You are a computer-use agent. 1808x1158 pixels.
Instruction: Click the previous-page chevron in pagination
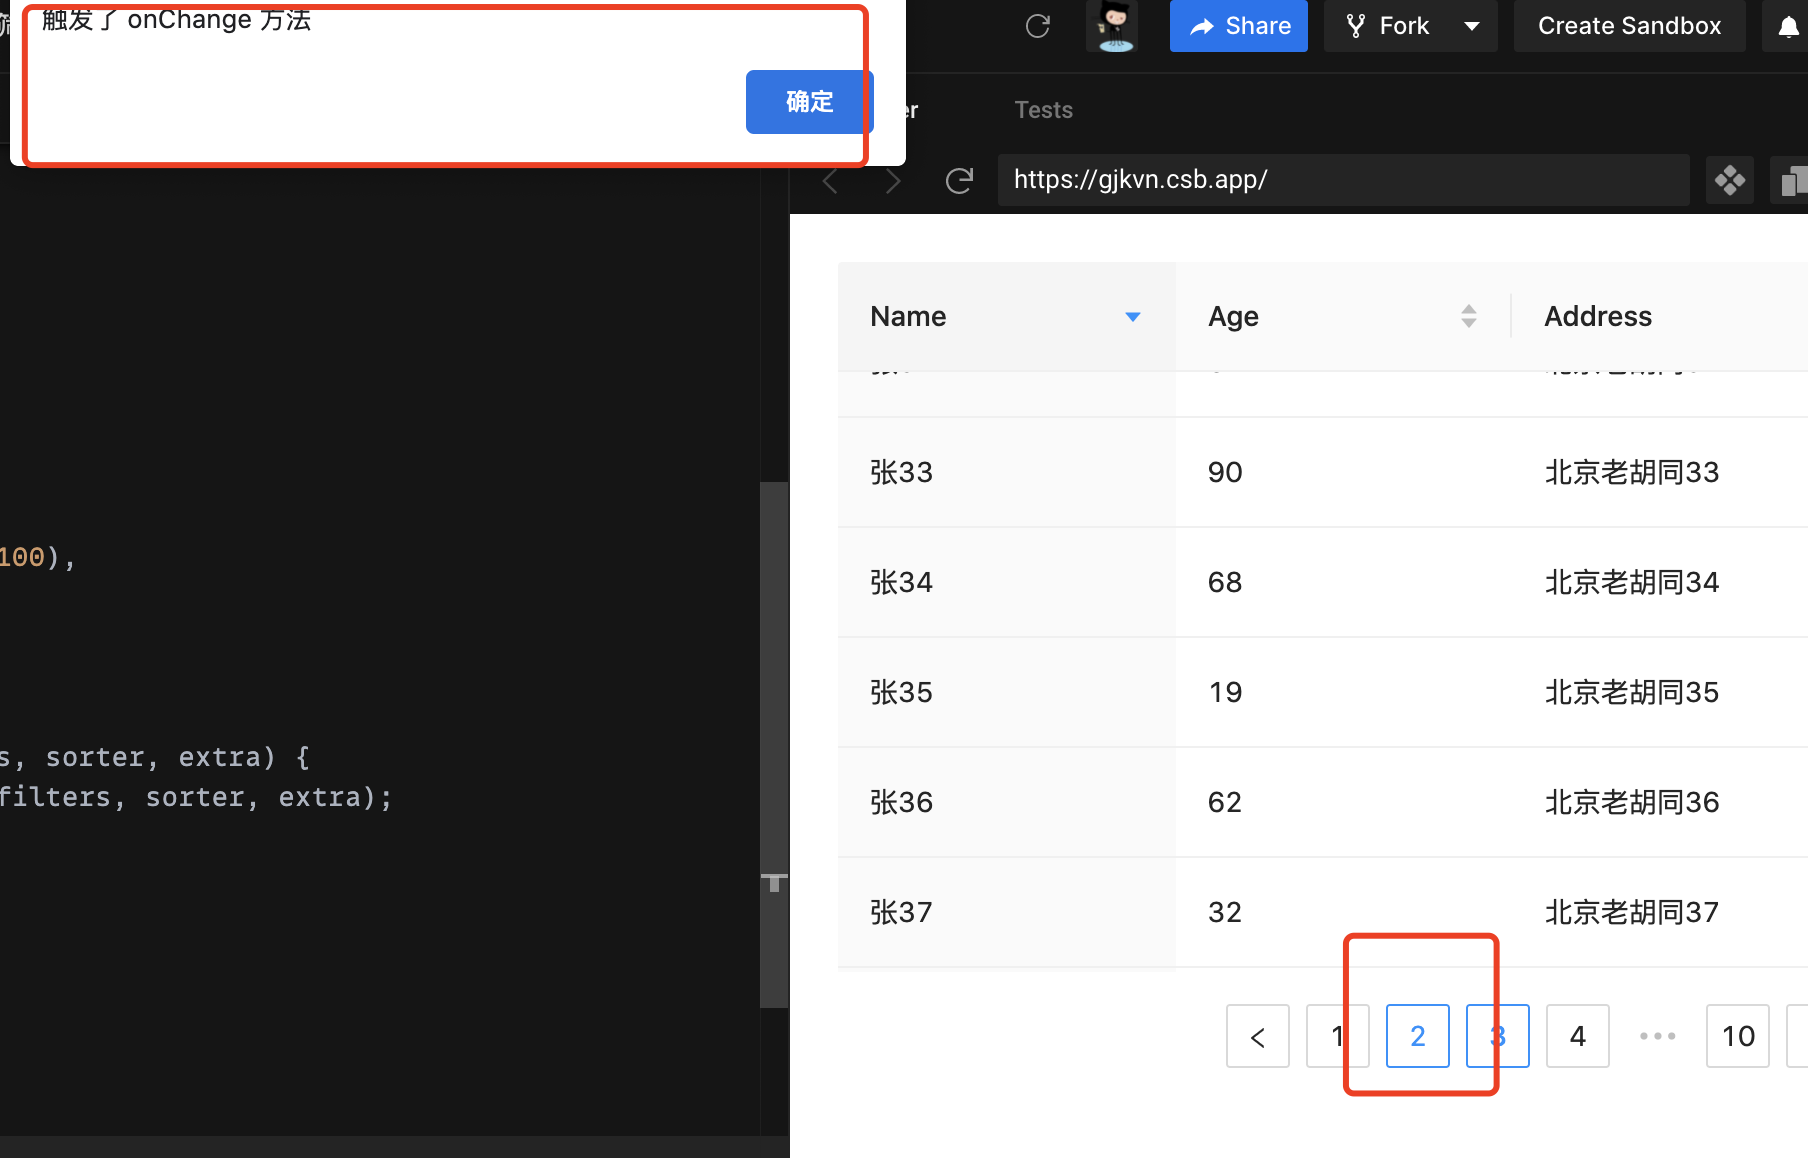click(x=1257, y=1036)
